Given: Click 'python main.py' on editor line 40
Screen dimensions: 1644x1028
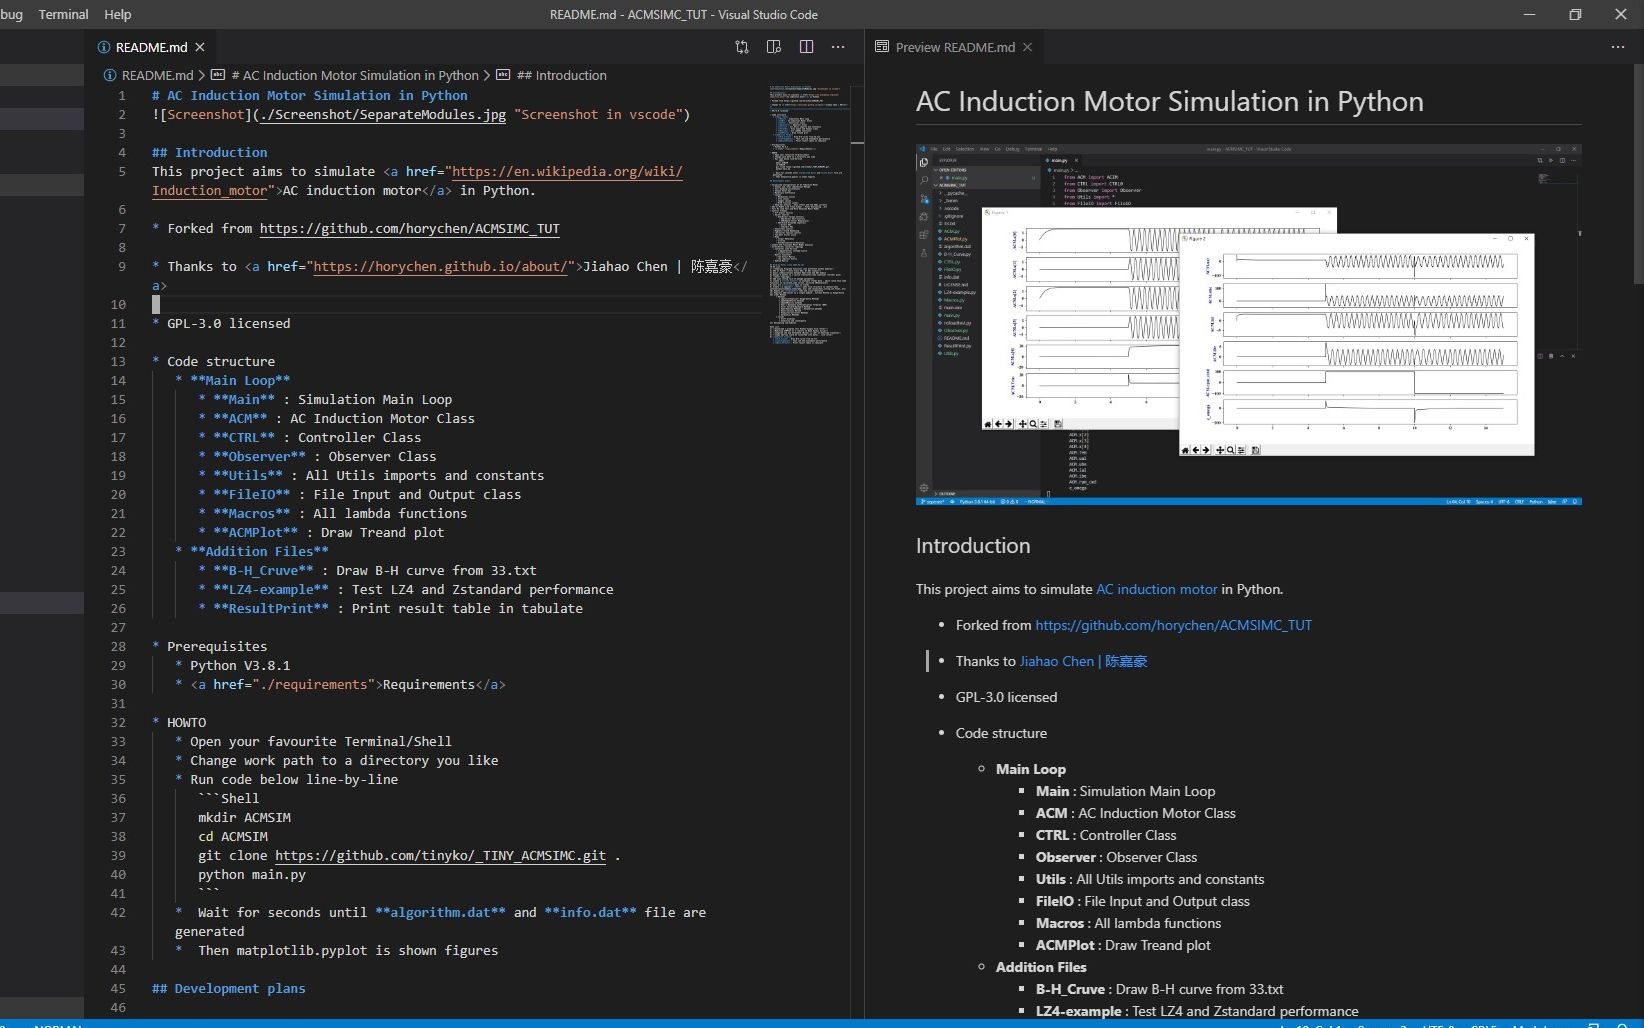Looking at the screenshot, I should pos(252,874).
